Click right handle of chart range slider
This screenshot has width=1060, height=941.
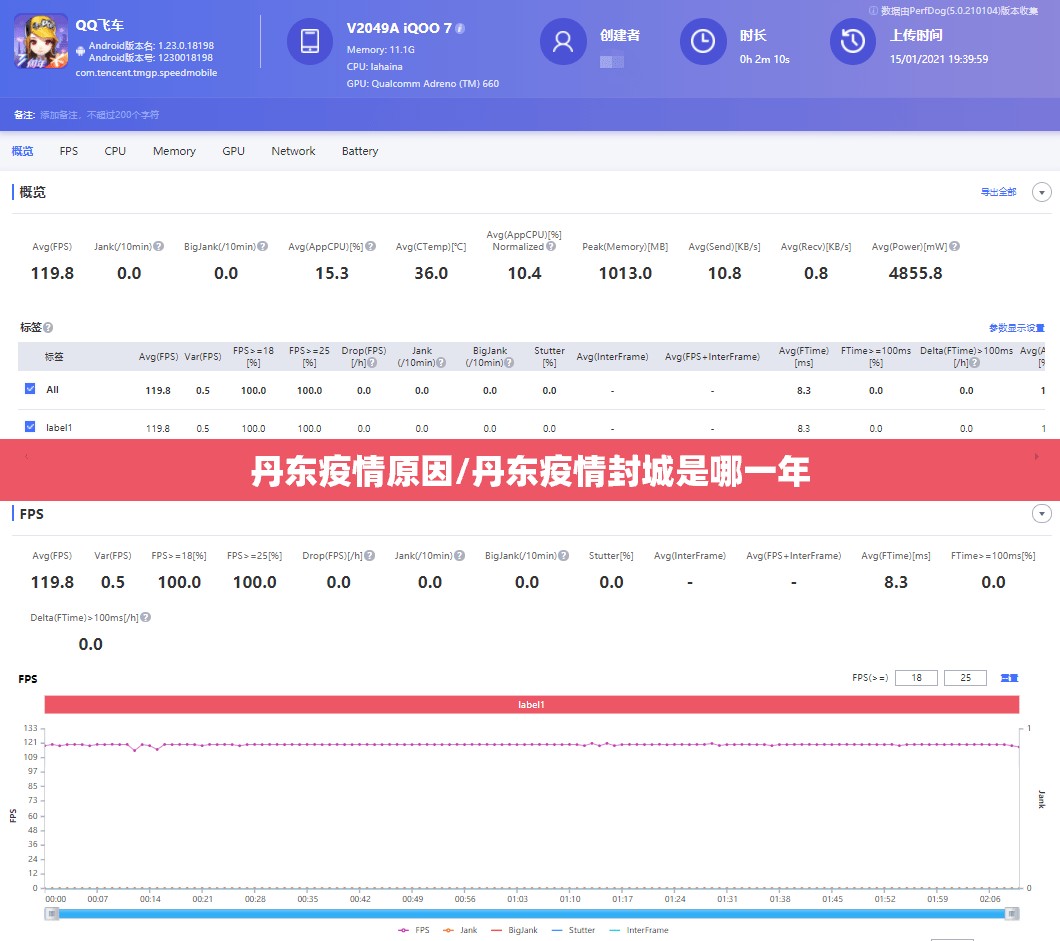click(x=1012, y=914)
